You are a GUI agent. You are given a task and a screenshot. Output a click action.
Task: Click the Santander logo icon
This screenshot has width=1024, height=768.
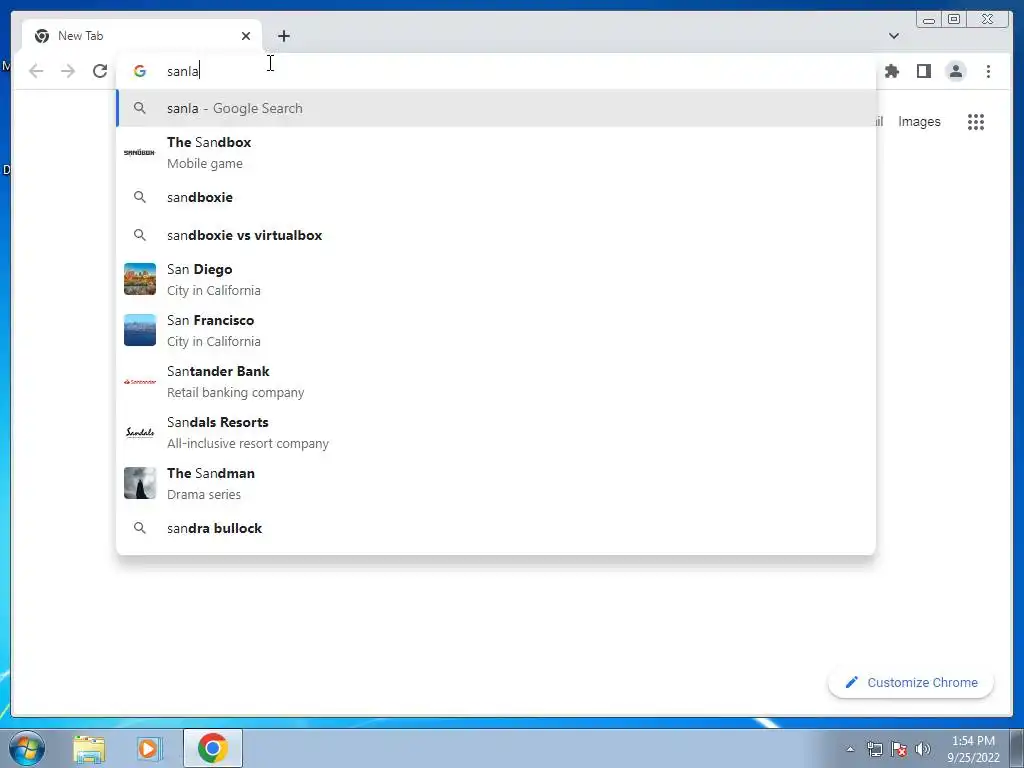[140, 381]
